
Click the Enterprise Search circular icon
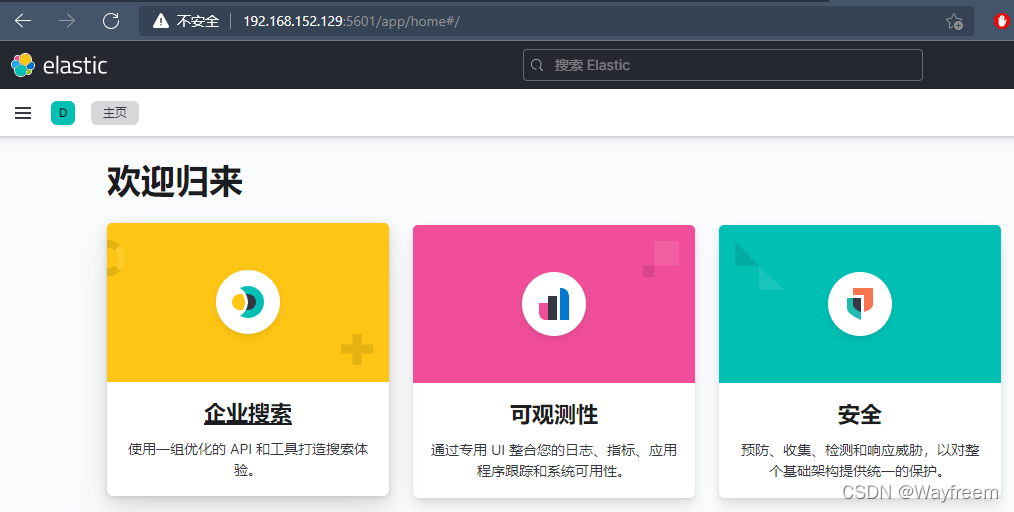[248, 302]
